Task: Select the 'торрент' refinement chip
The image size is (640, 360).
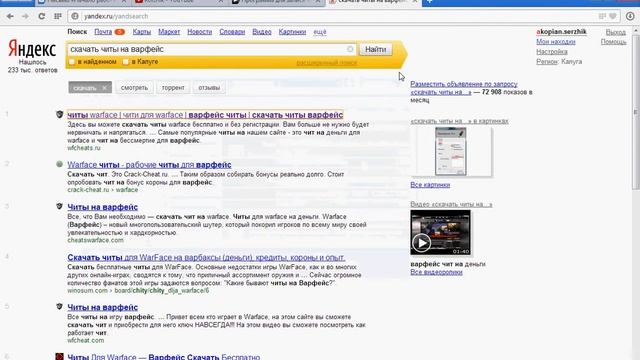Action: click(x=173, y=88)
